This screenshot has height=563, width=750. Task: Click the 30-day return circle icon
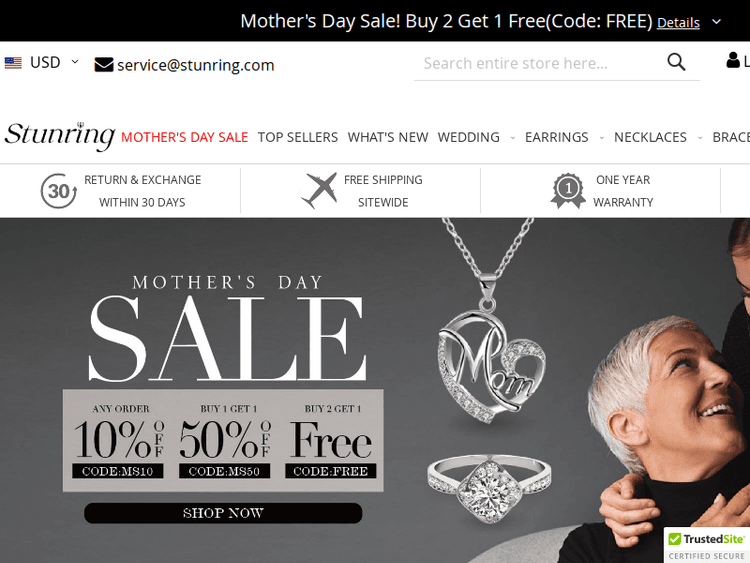pyautogui.click(x=58, y=191)
